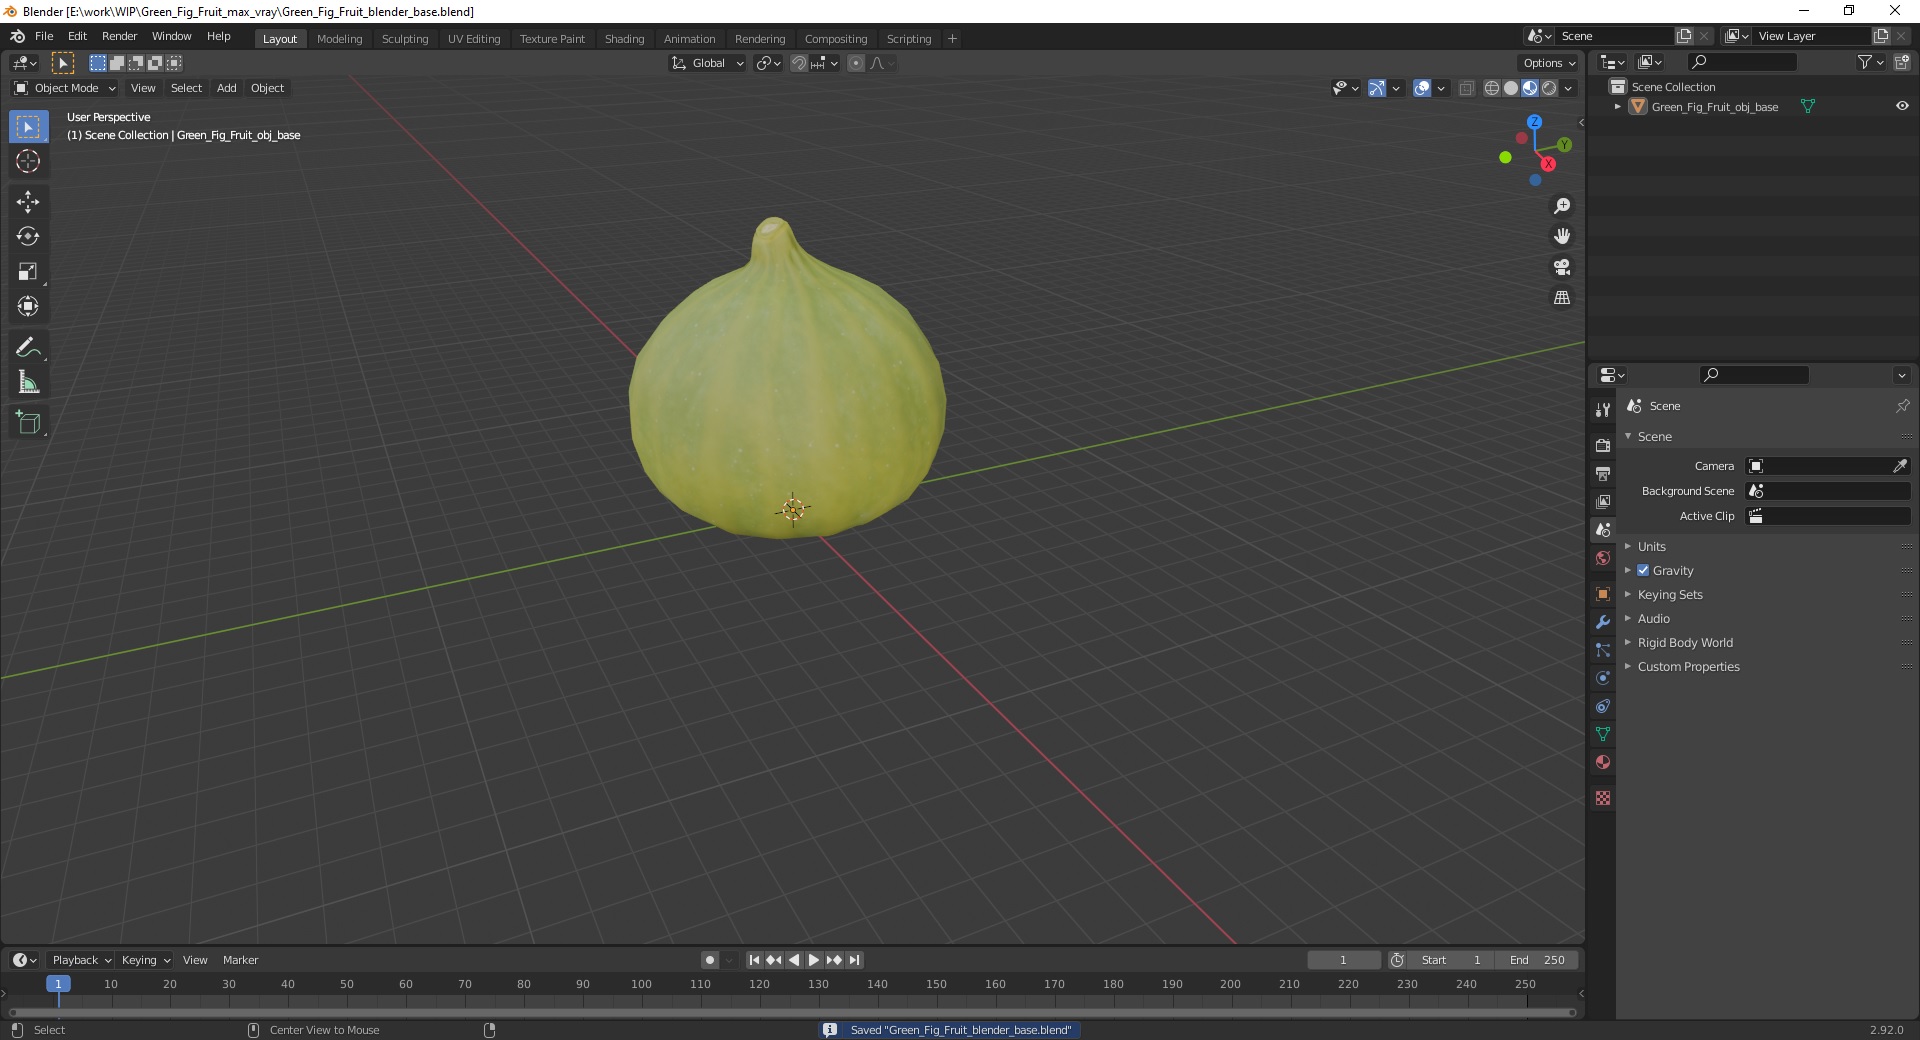Activate the Rotate tool
This screenshot has width=1920, height=1040.
pos(28,237)
